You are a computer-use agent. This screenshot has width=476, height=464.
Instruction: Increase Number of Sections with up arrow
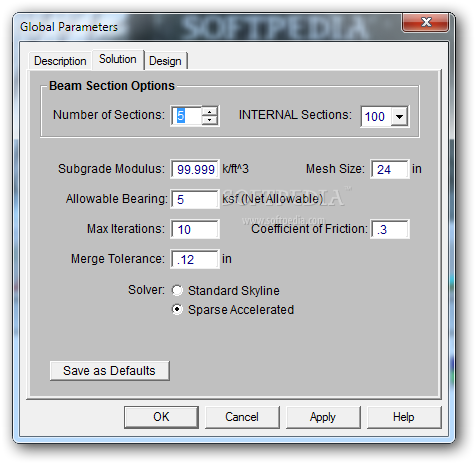(x=210, y=111)
